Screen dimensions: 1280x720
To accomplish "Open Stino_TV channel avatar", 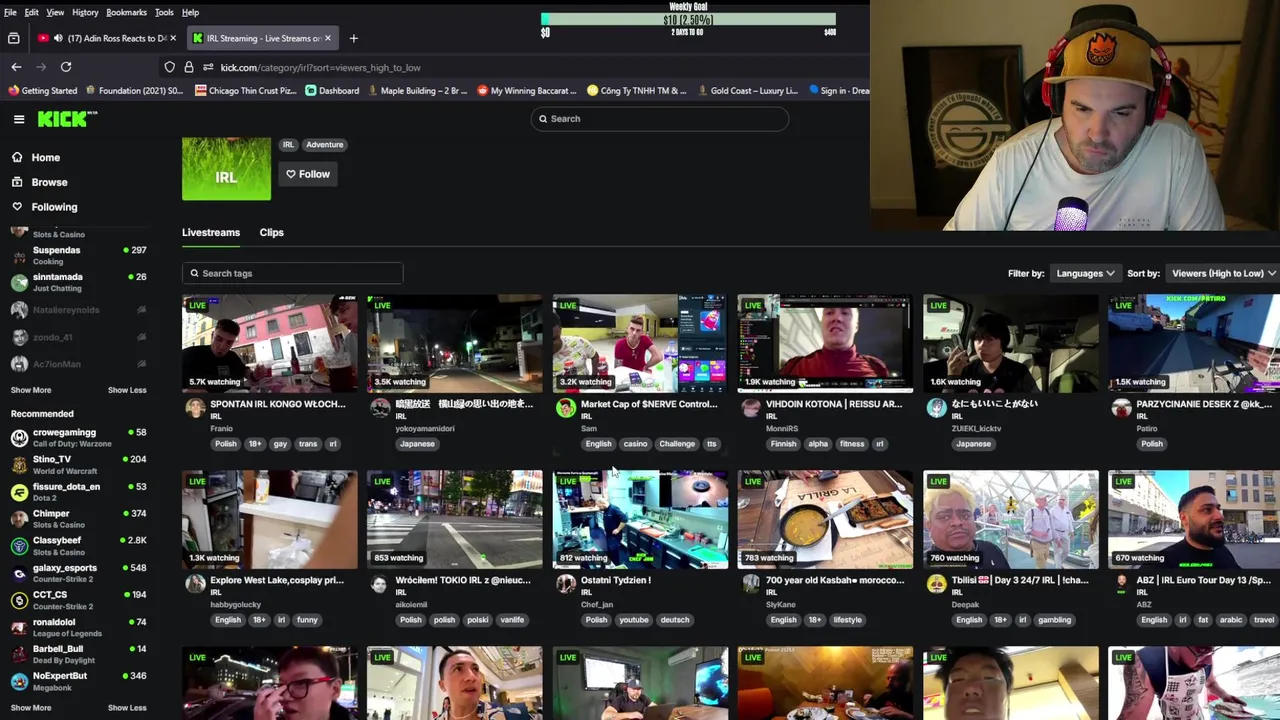I will pos(19,464).
